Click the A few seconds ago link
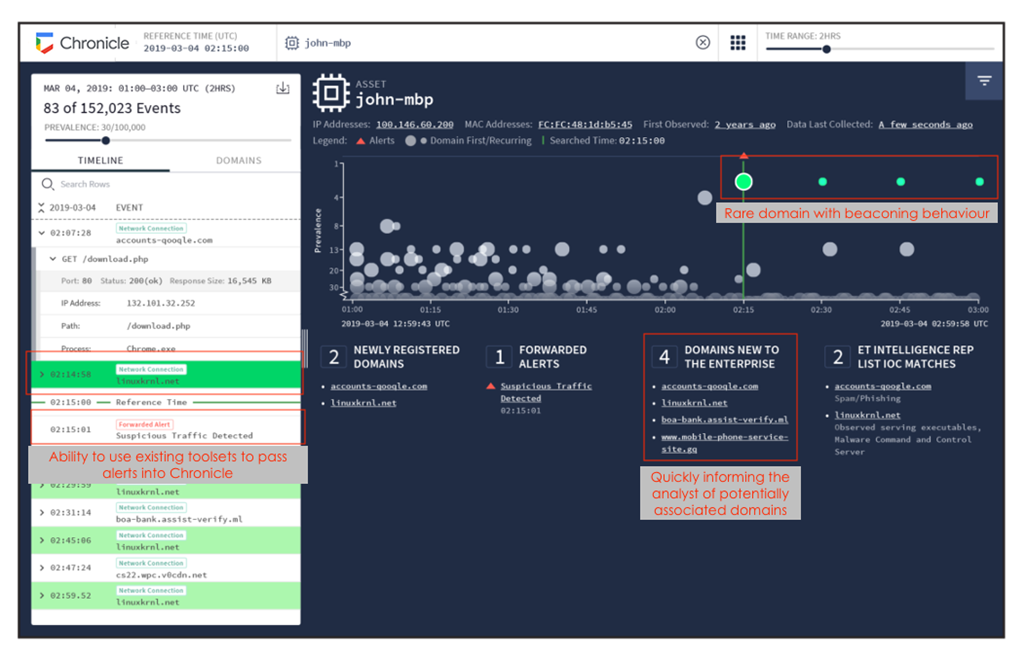Image resolution: width=1027 pixels, height=659 pixels. 925,124
